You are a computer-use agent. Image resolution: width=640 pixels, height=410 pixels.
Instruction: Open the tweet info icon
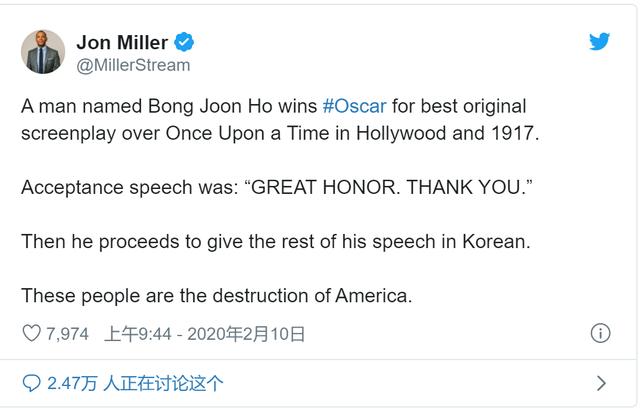pyautogui.click(x=600, y=334)
